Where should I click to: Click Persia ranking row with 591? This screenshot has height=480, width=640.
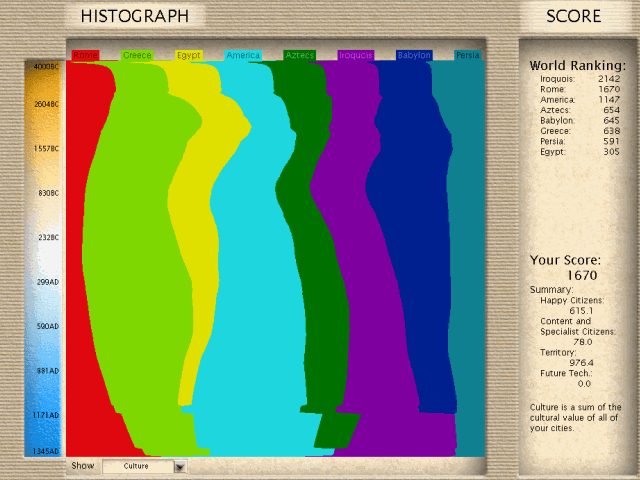tap(580, 142)
